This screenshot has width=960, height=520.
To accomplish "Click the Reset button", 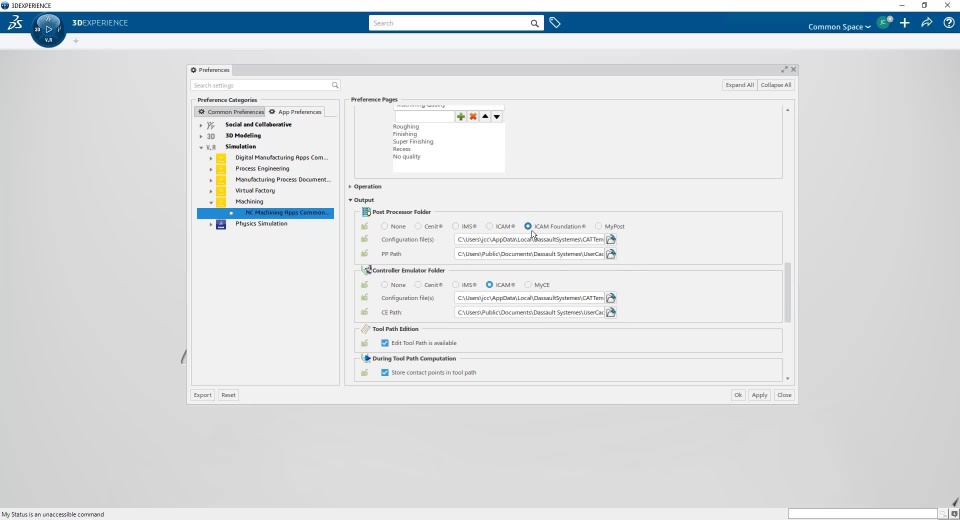I will click(x=228, y=395).
